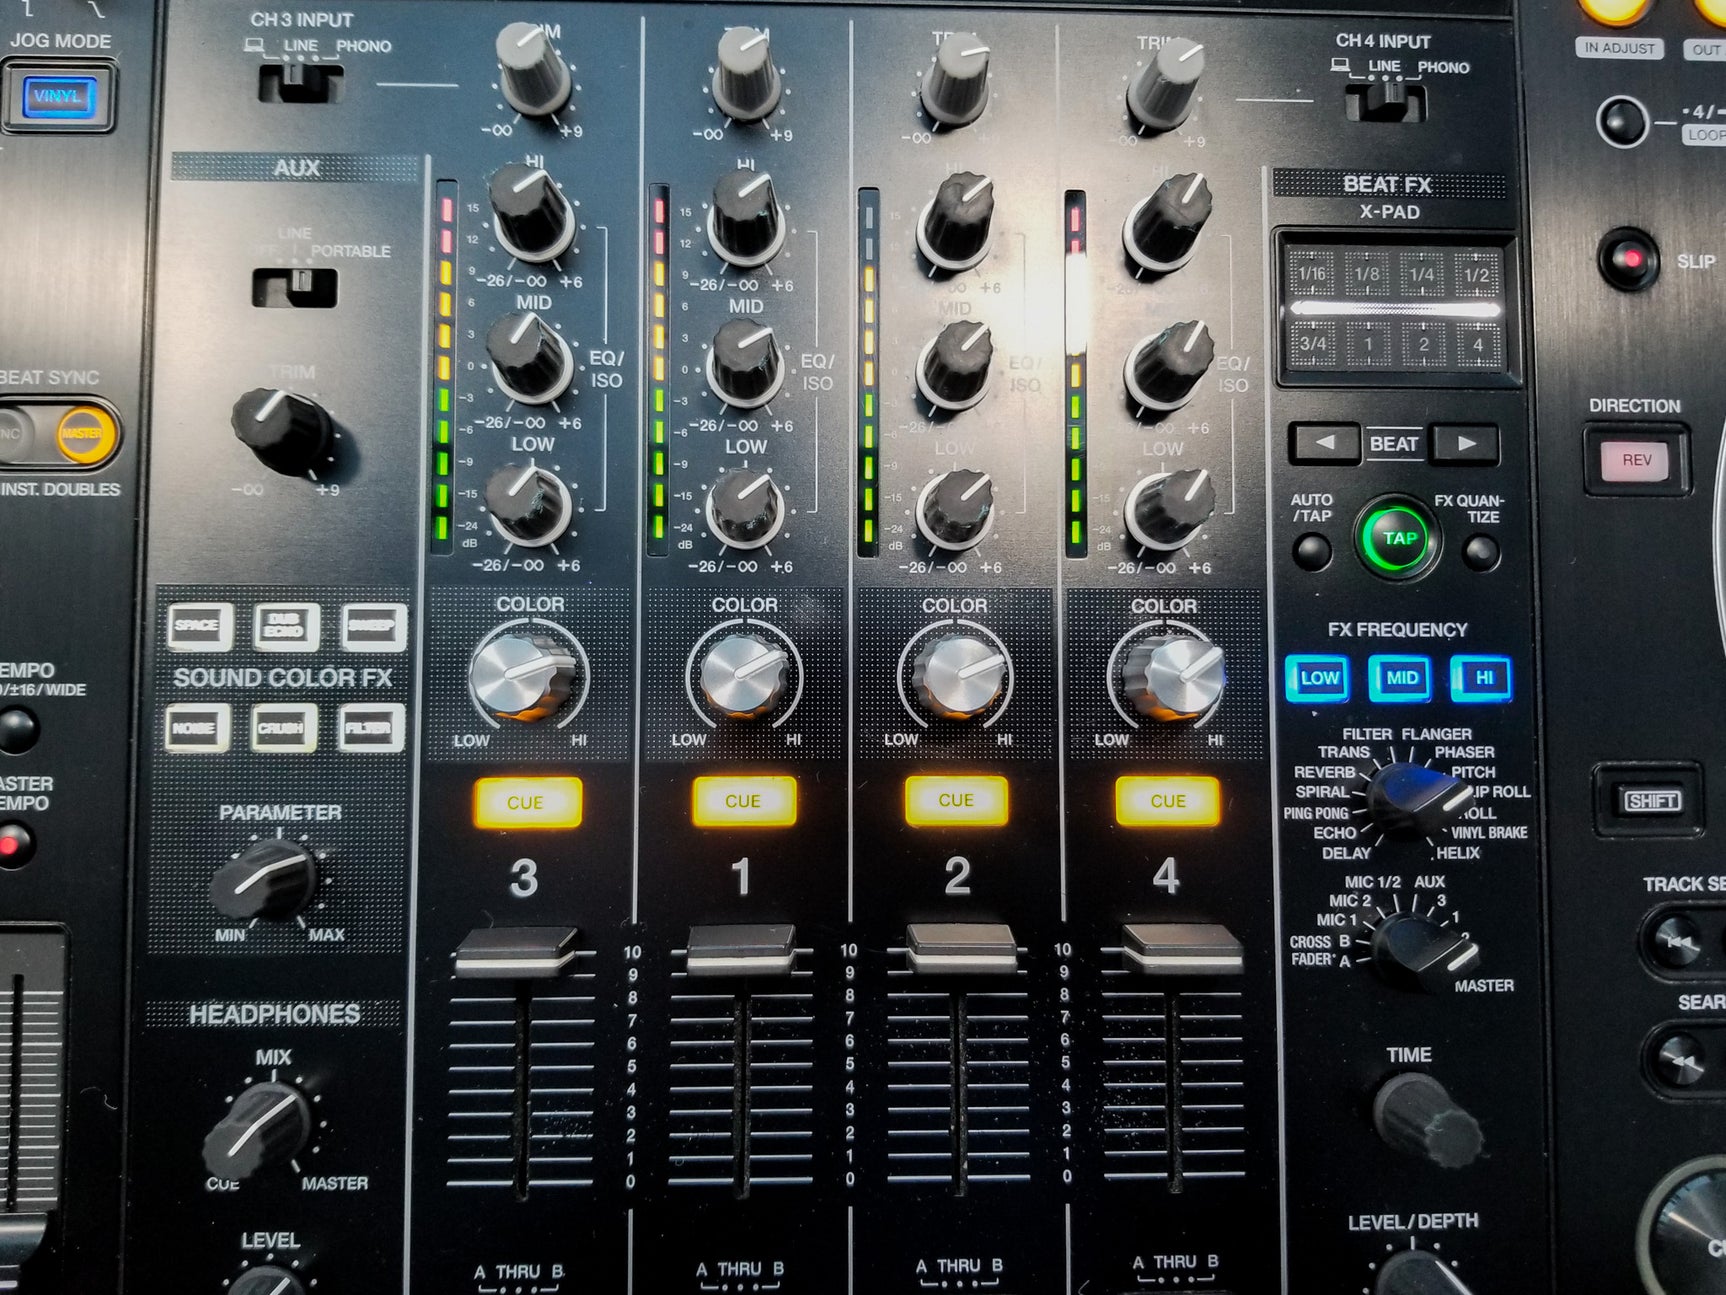Click the channel 4 LOW EQ knob

click(1167, 511)
